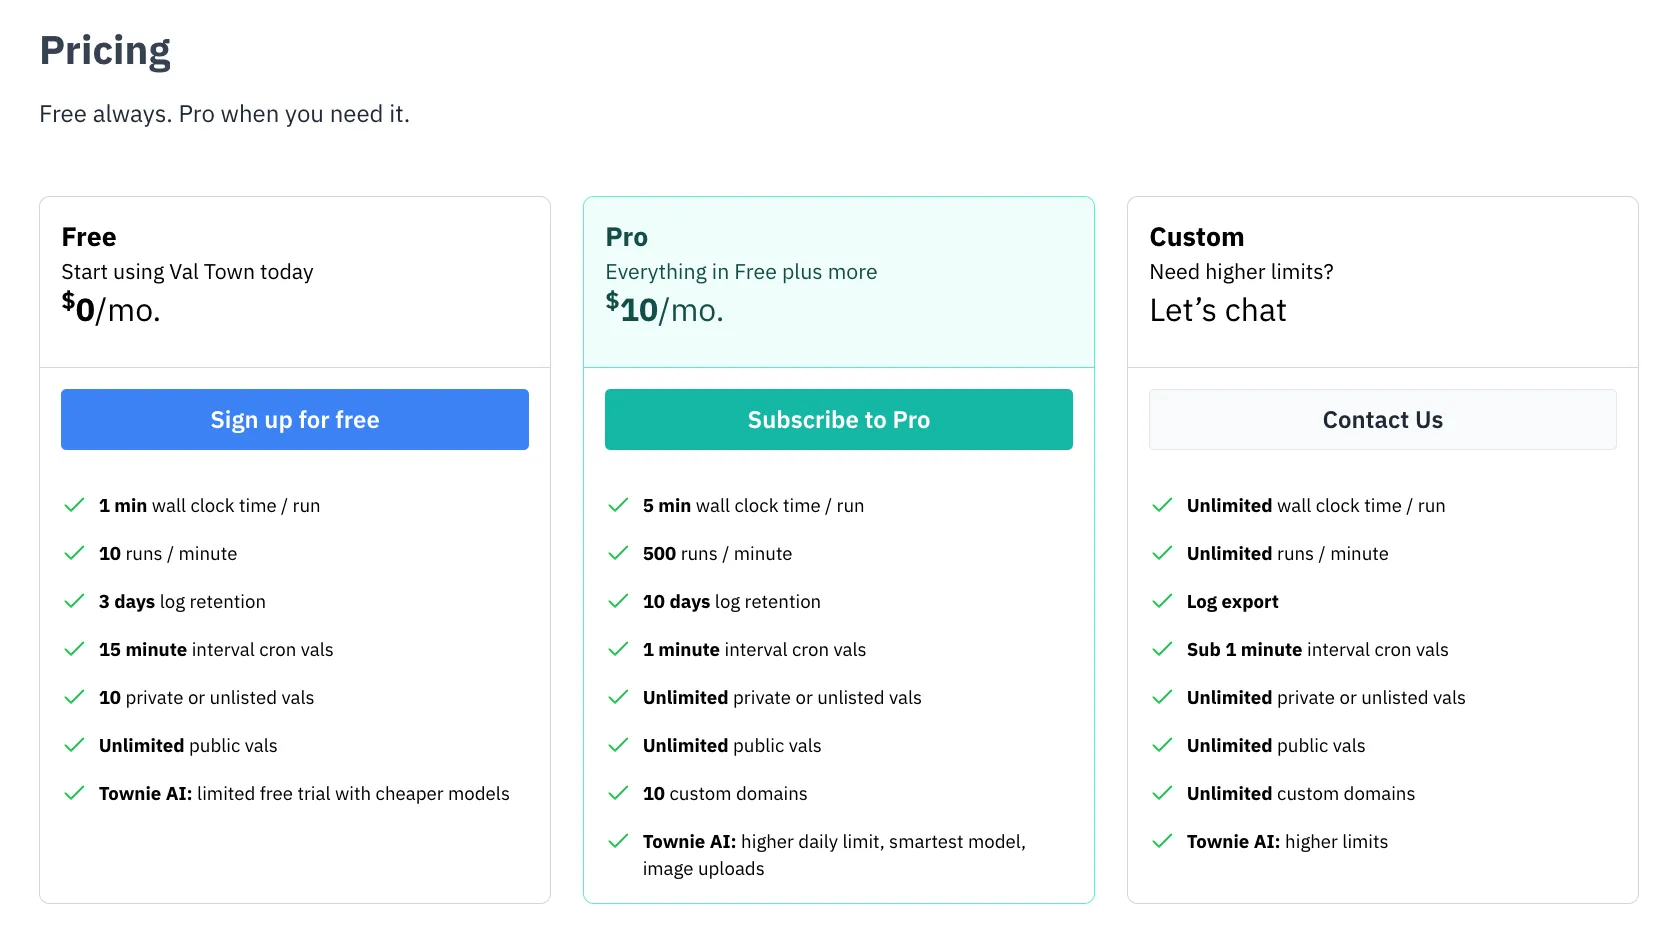
Task: Click the Contact Us button
Action: (1382, 419)
